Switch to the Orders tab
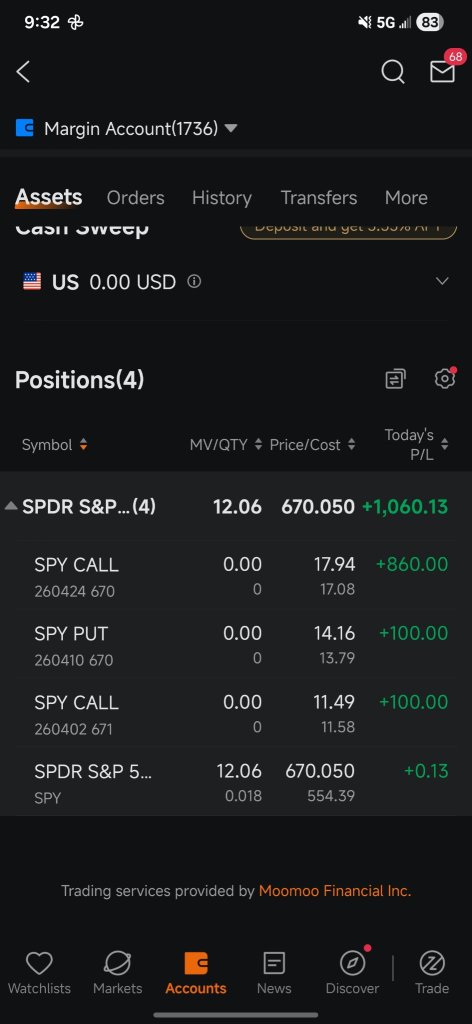This screenshot has height=1024, width=472. tap(135, 197)
